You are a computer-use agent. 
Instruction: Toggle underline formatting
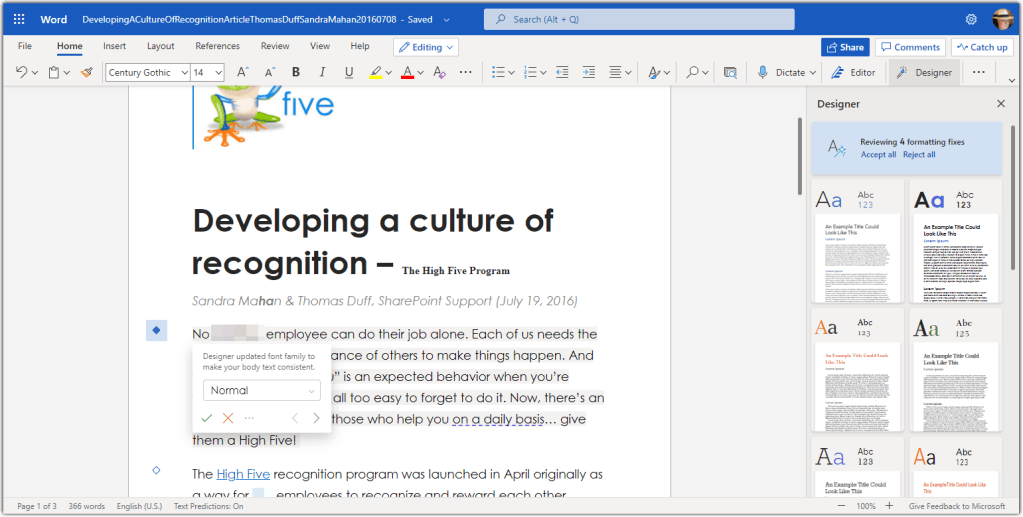click(349, 72)
